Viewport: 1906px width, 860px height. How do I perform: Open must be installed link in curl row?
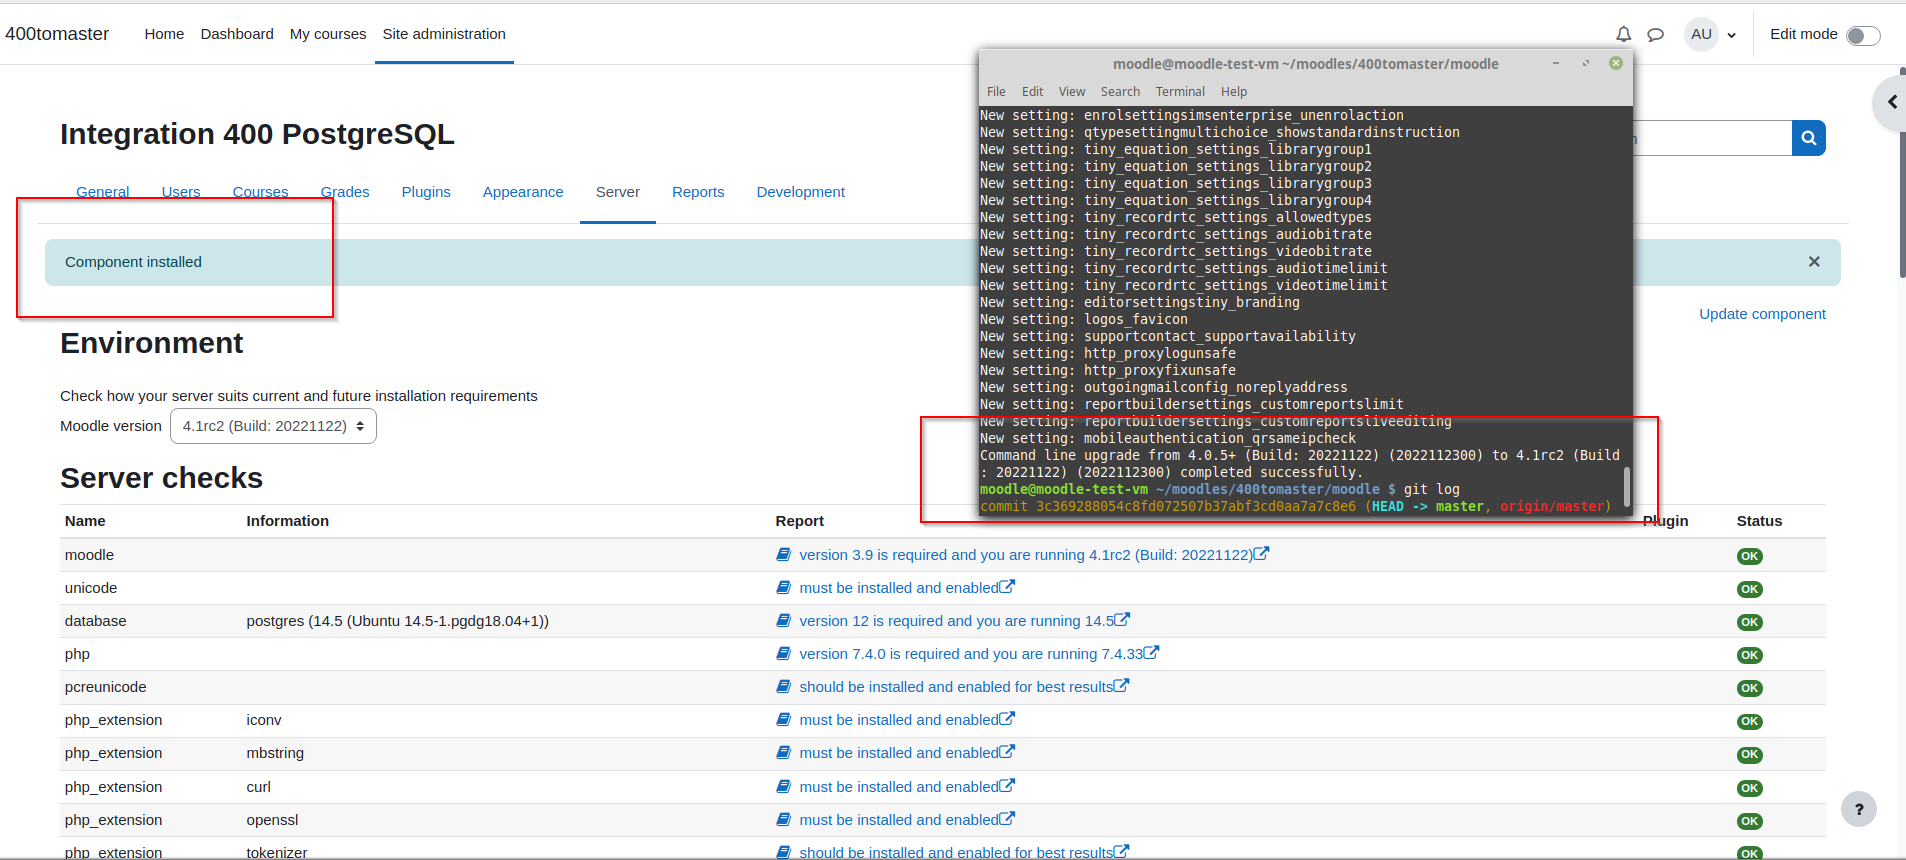[899, 787]
